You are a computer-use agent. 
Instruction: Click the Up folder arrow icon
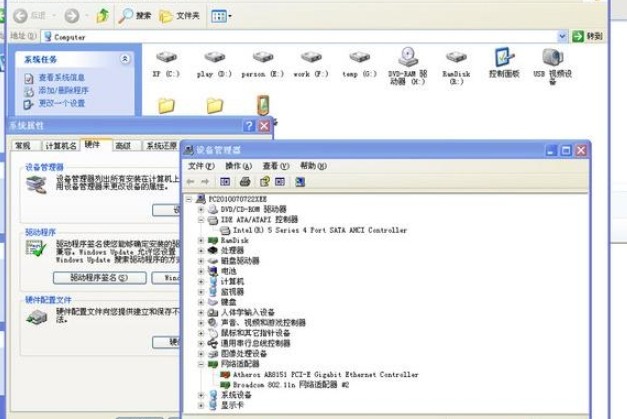coord(103,16)
